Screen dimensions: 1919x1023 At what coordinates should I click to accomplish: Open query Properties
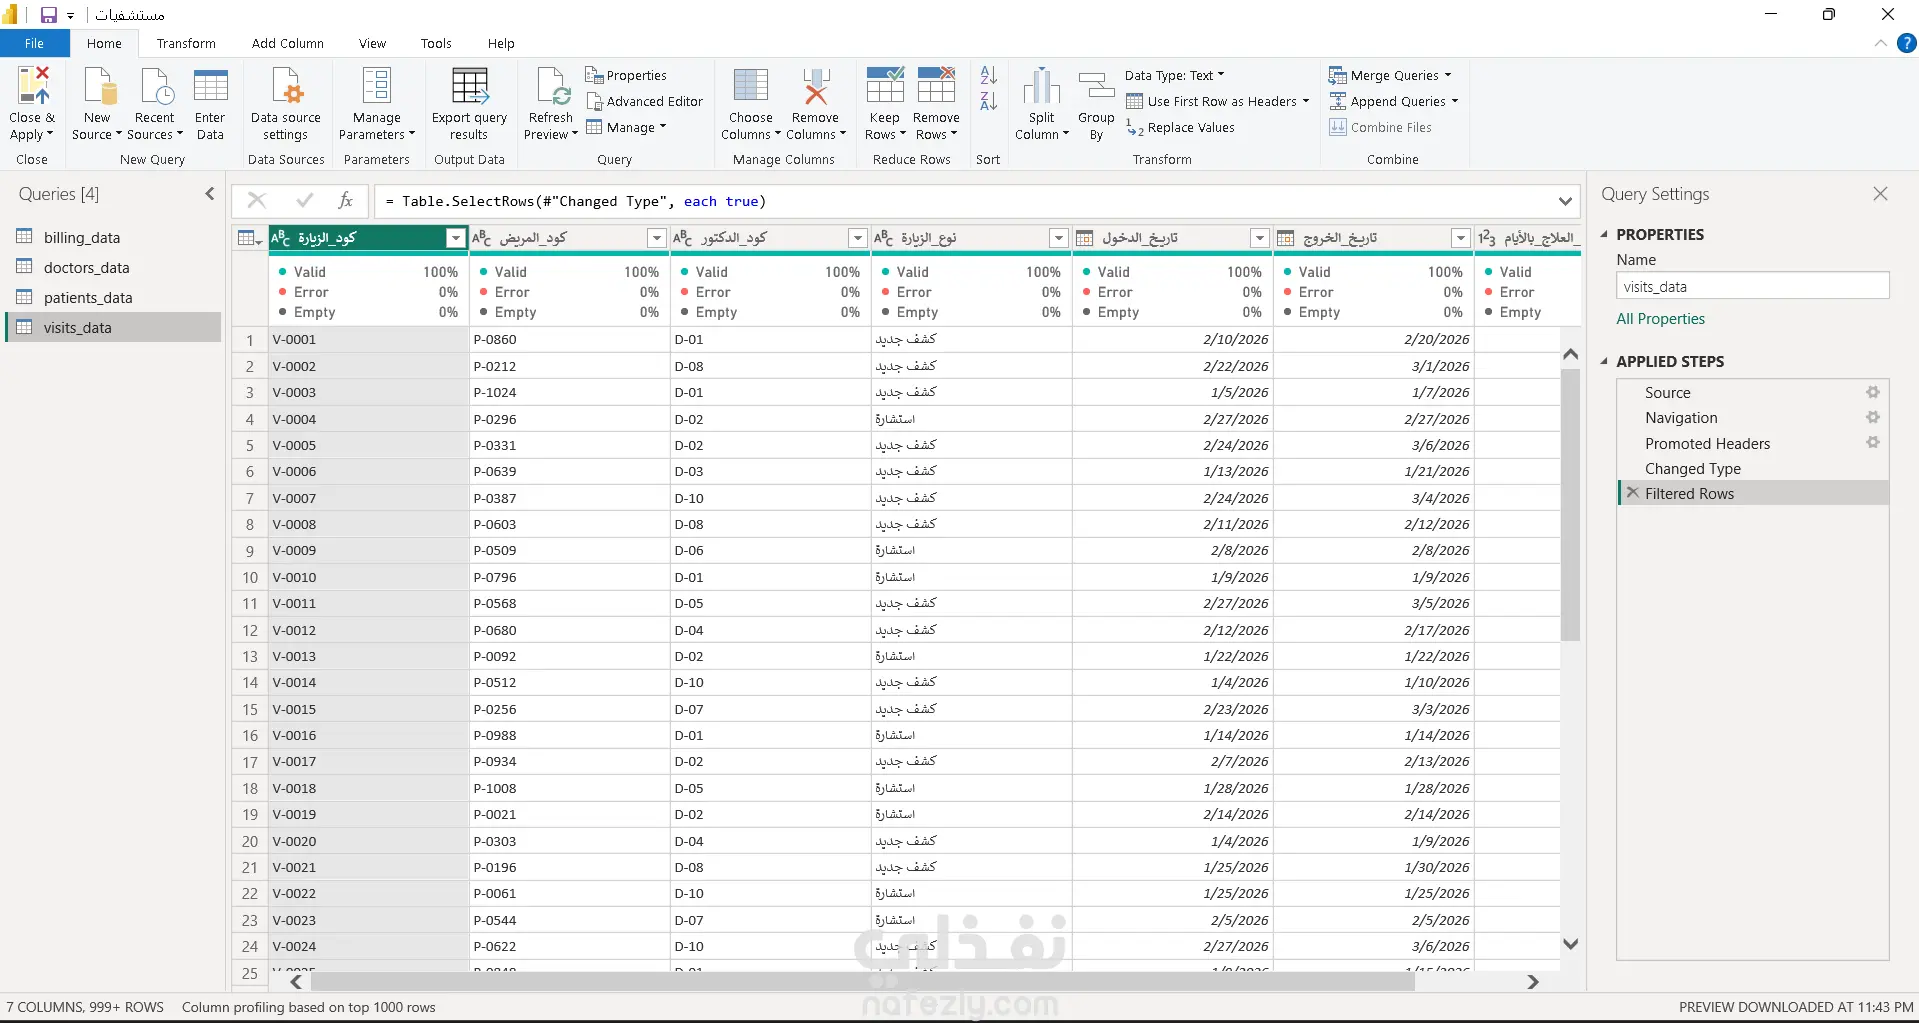(x=627, y=75)
